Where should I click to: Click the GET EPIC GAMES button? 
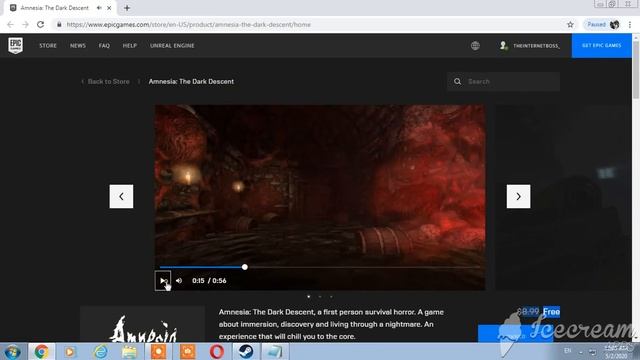click(x=602, y=46)
